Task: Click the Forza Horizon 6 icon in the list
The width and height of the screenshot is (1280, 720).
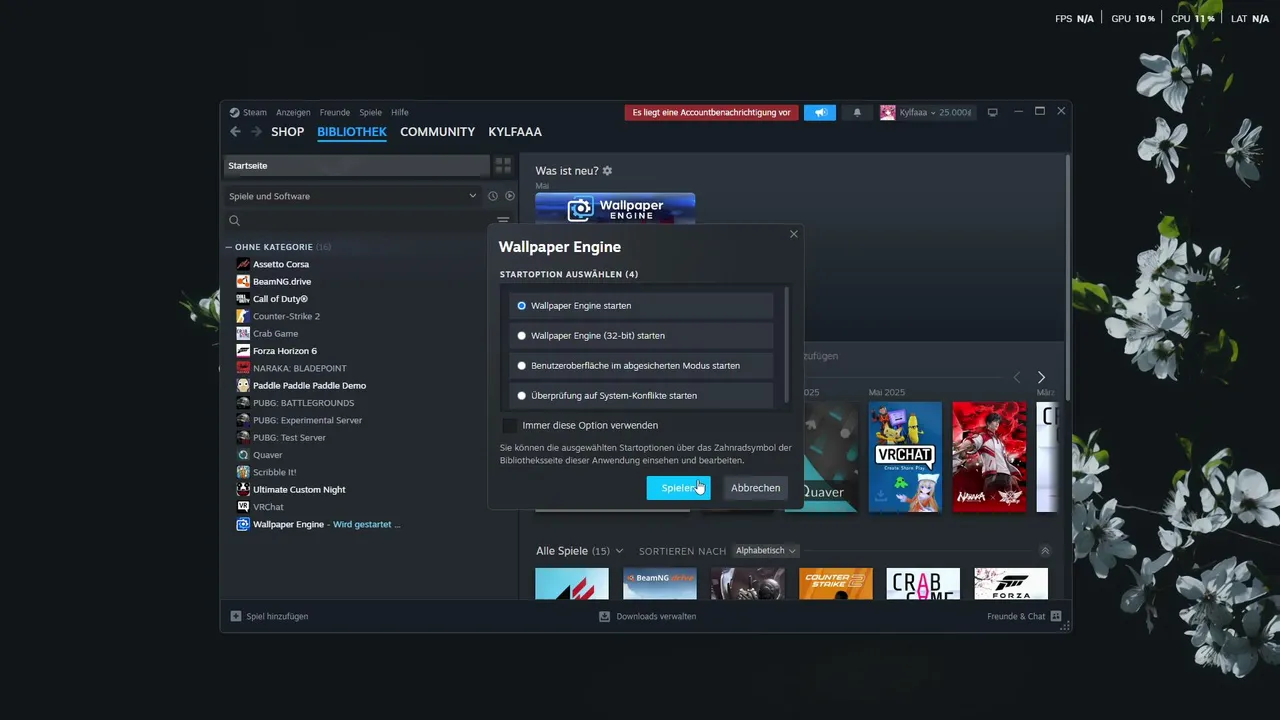Action: (x=243, y=351)
